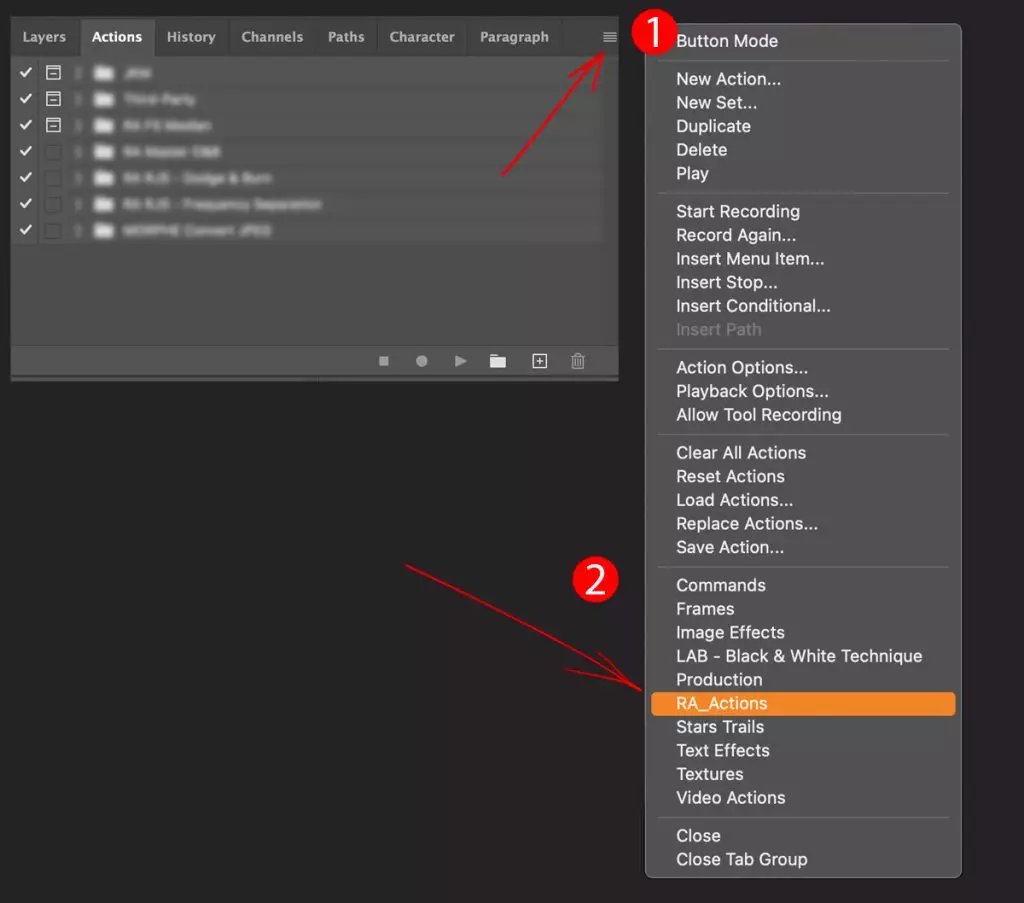The width and height of the screenshot is (1024, 903).
Task: Toggle the dialog icon on the FS Median row
Action: point(54,125)
